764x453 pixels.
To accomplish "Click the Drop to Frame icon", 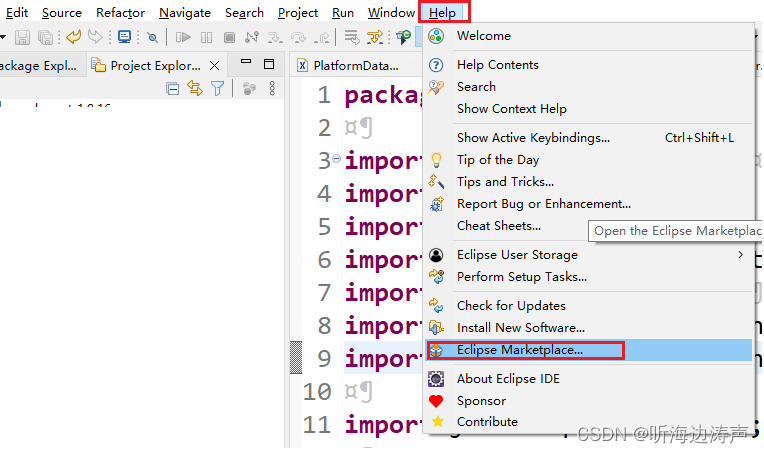I will (x=351, y=37).
